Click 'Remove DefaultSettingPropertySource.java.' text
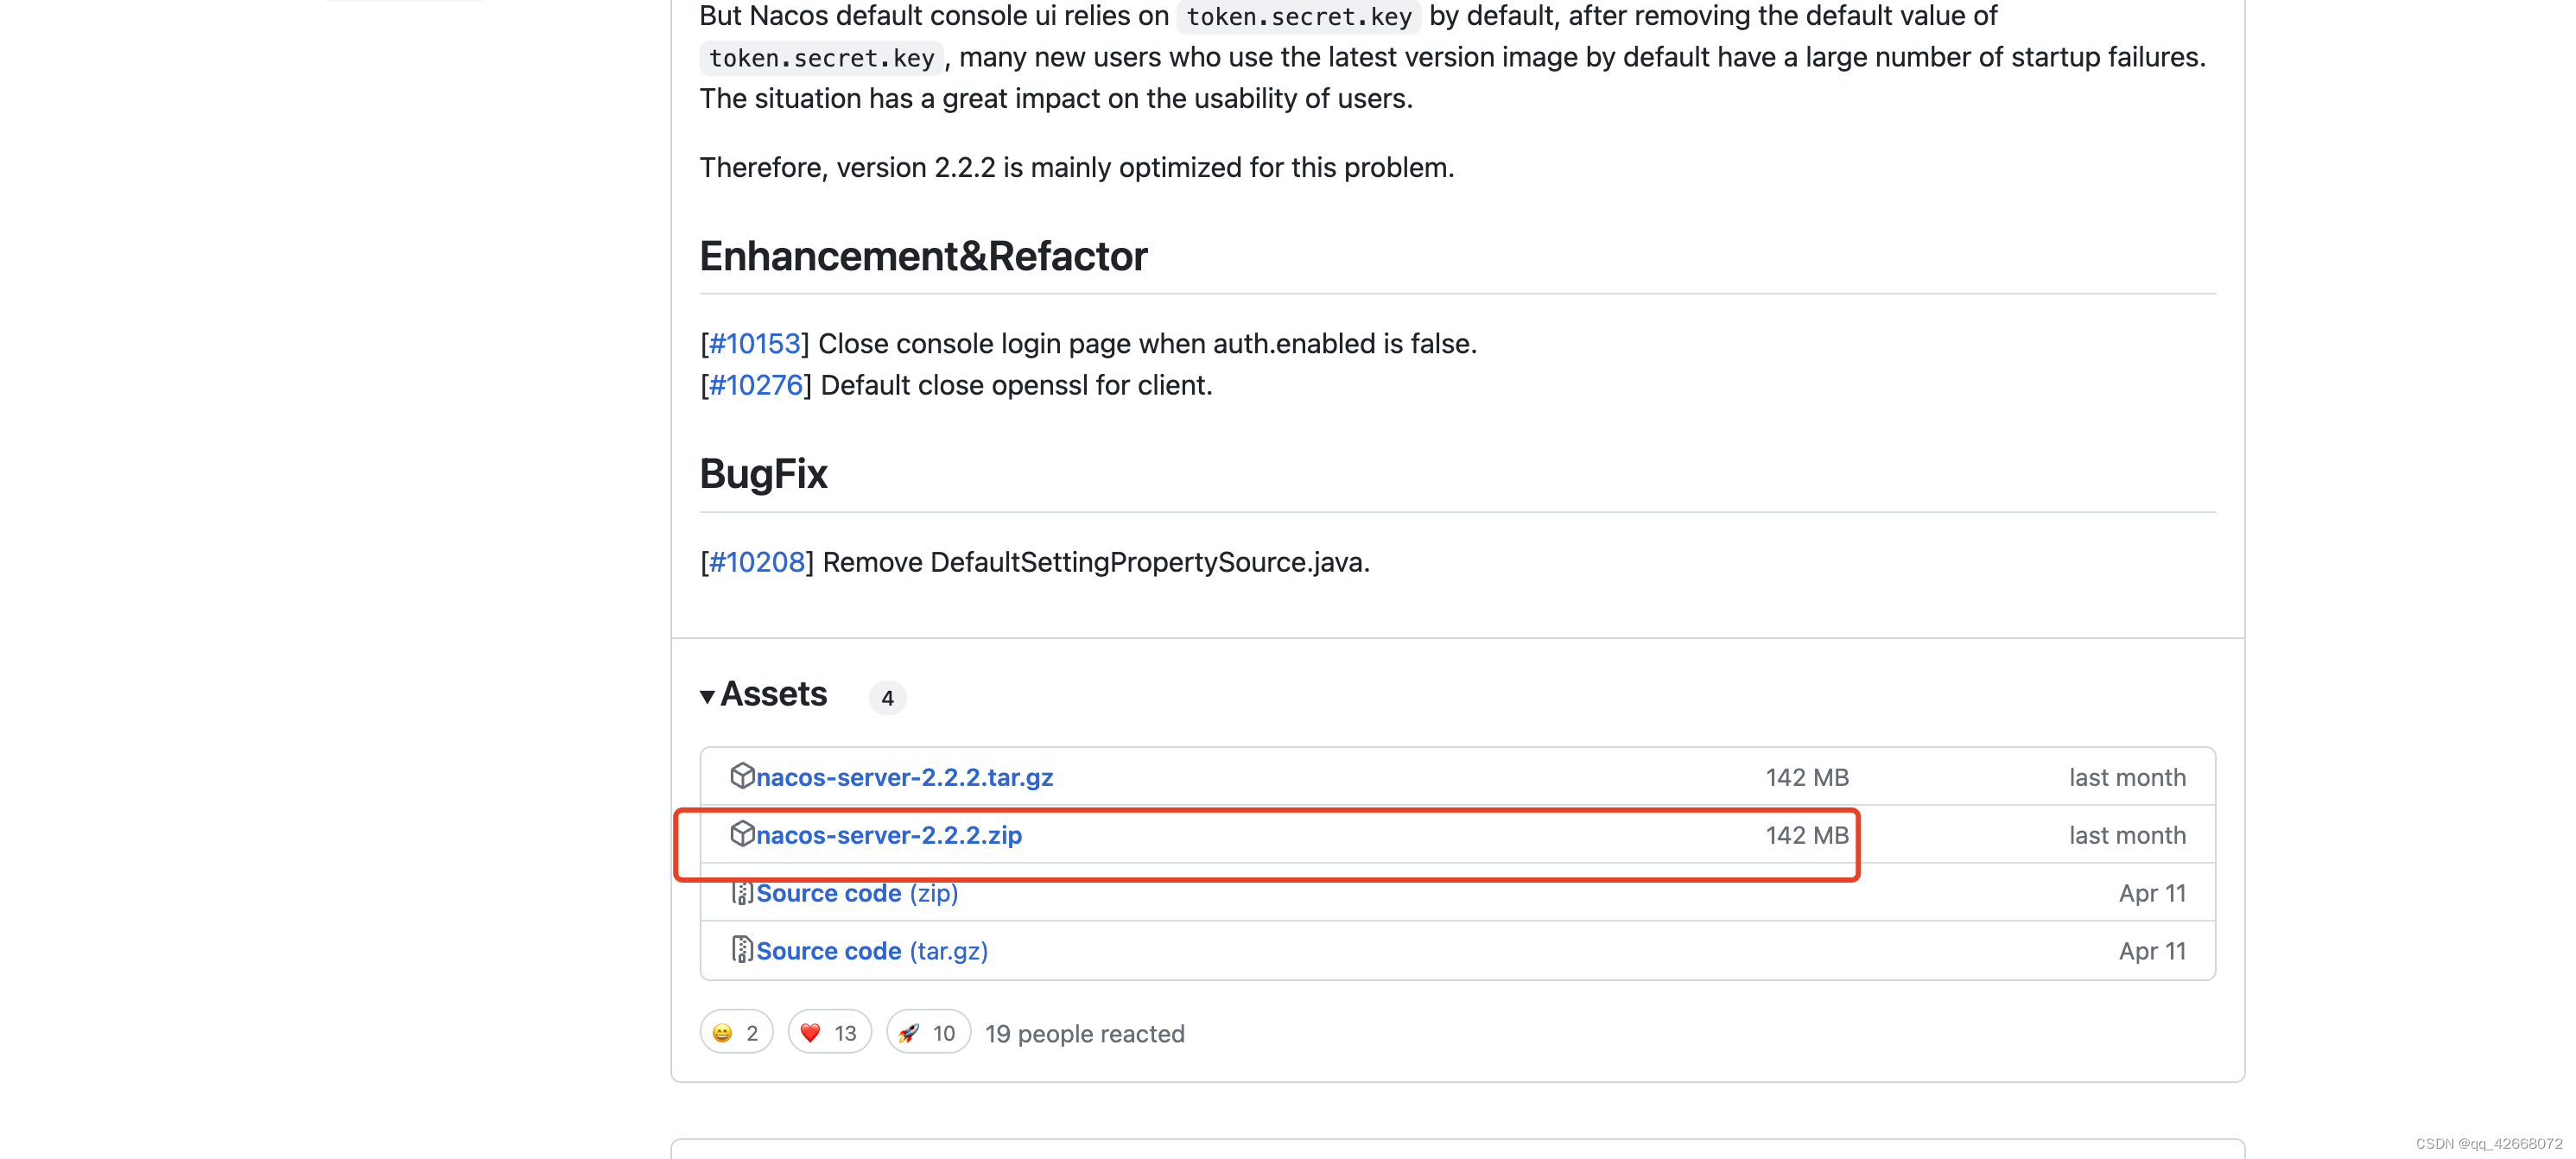 (1096, 563)
